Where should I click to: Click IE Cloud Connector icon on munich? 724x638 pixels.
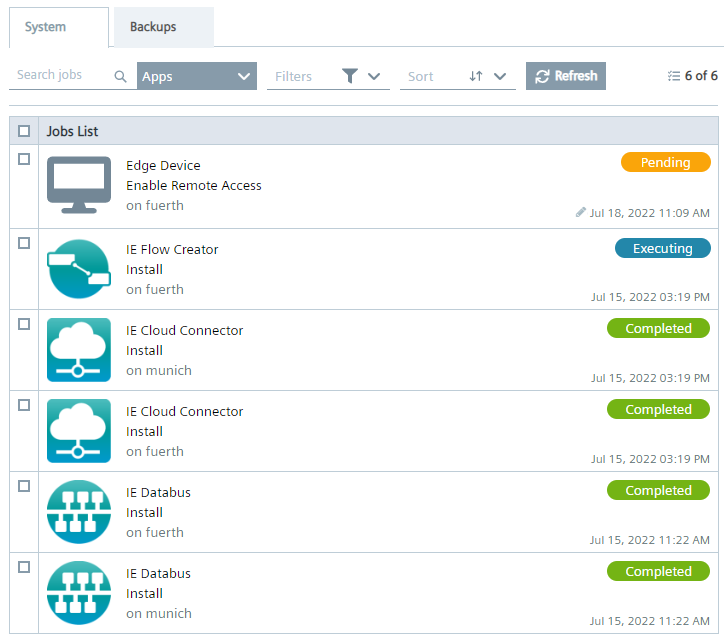coord(79,350)
